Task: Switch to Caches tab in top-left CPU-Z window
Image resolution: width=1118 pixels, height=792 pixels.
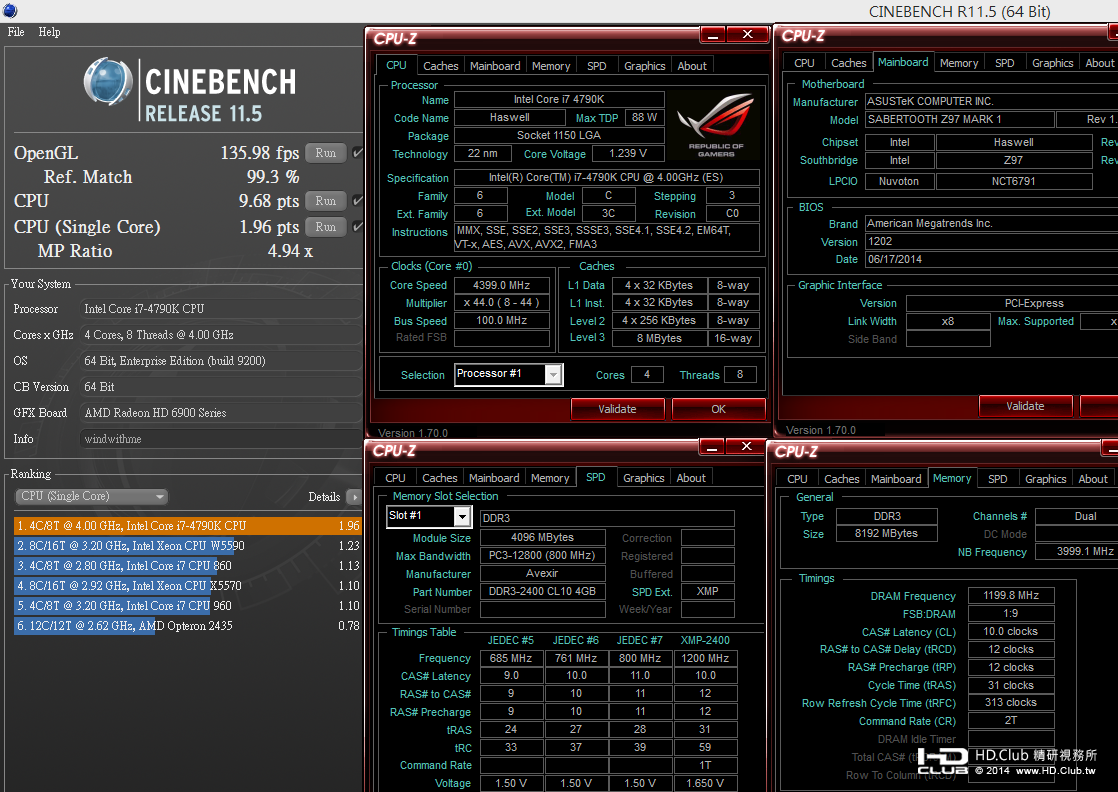Action: (441, 66)
